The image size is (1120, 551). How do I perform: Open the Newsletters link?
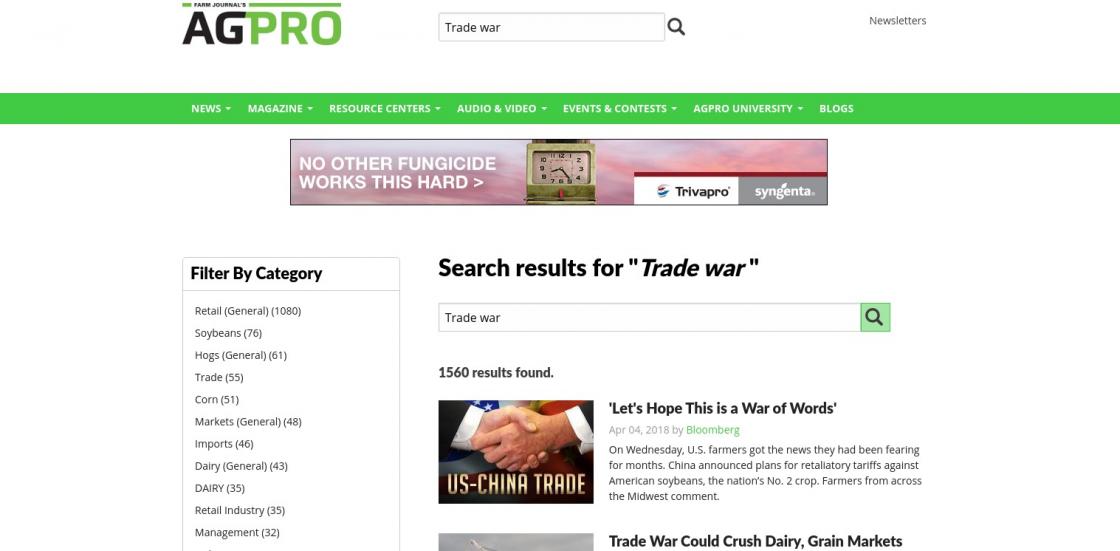[897, 21]
